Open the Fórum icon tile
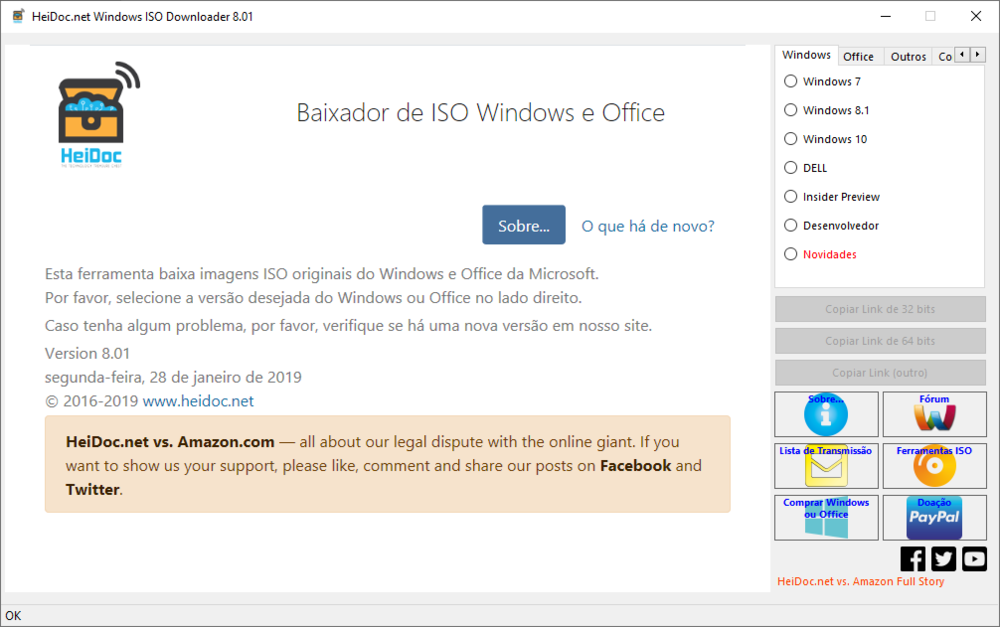Image resolution: width=1000 pixels, height=627 pixels. point(934,414)
